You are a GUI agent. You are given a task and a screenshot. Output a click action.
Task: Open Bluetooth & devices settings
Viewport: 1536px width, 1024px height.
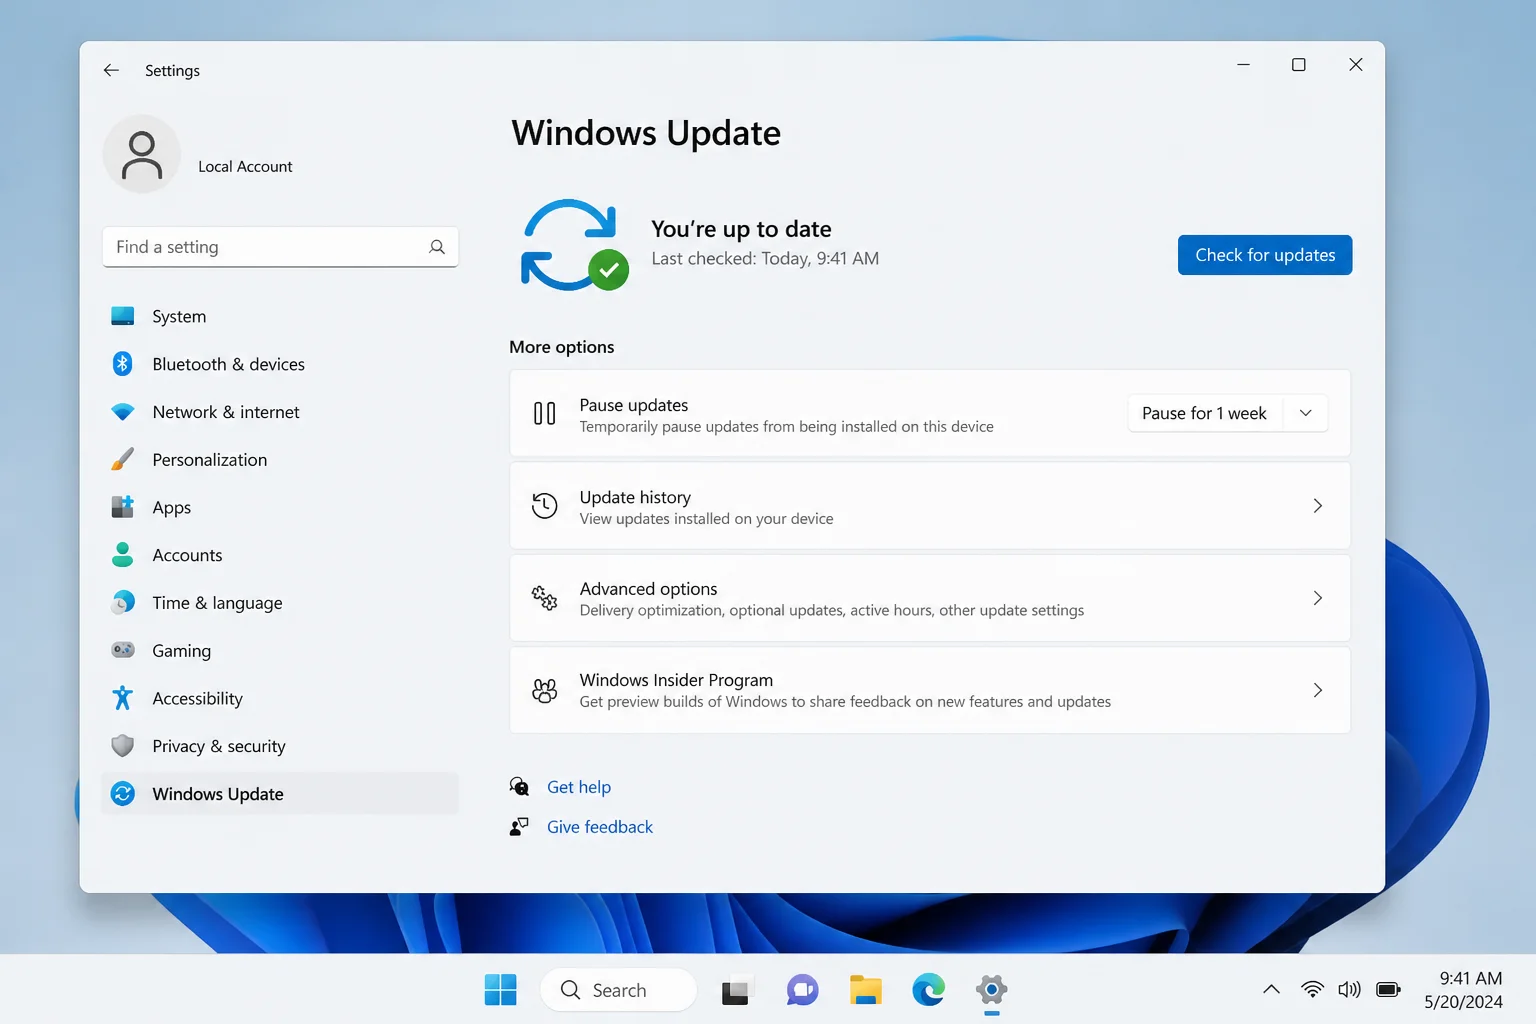click(x=280, y=364)
